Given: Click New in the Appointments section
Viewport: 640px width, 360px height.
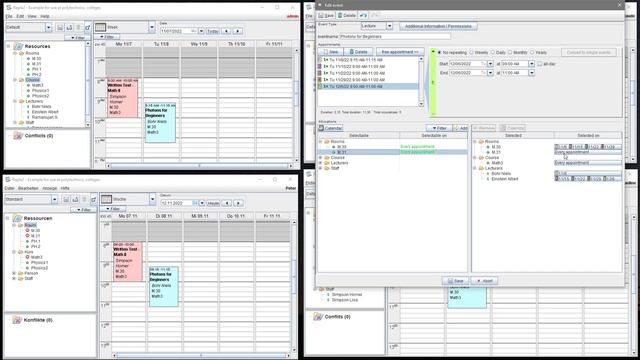Looking at the screenshot, I should (x=331, y=52).
